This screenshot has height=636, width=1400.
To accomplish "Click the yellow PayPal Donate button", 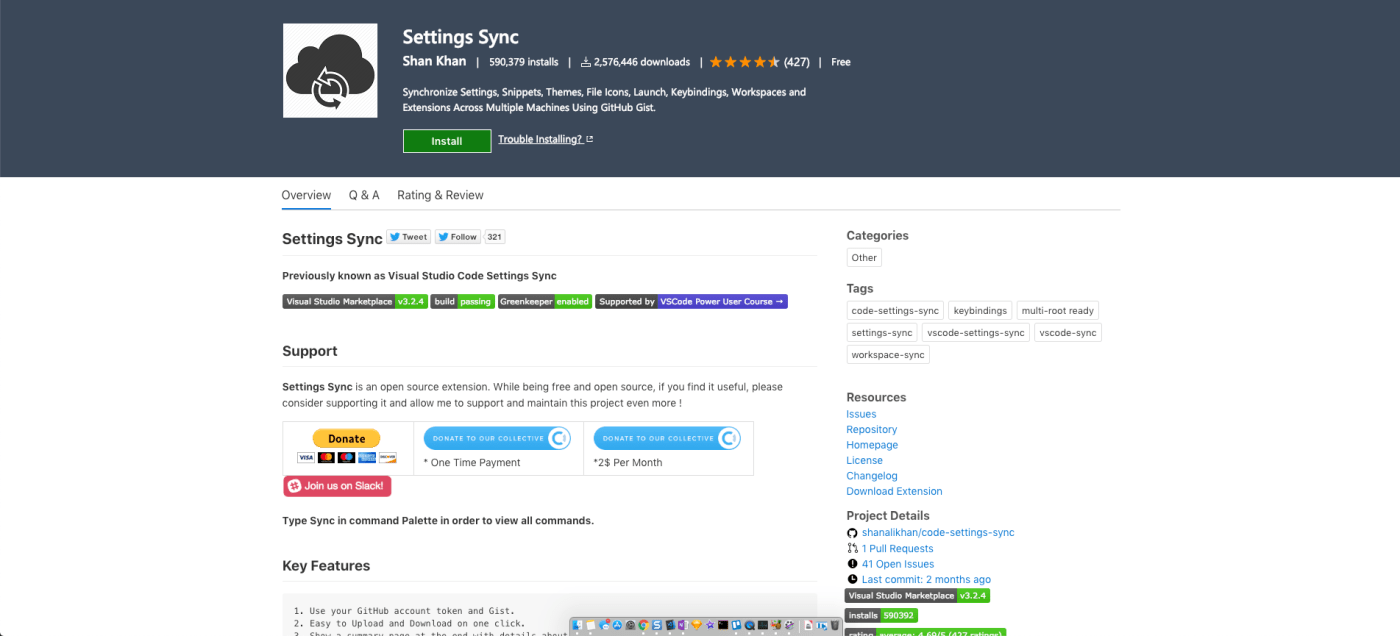I will (347, 438).
